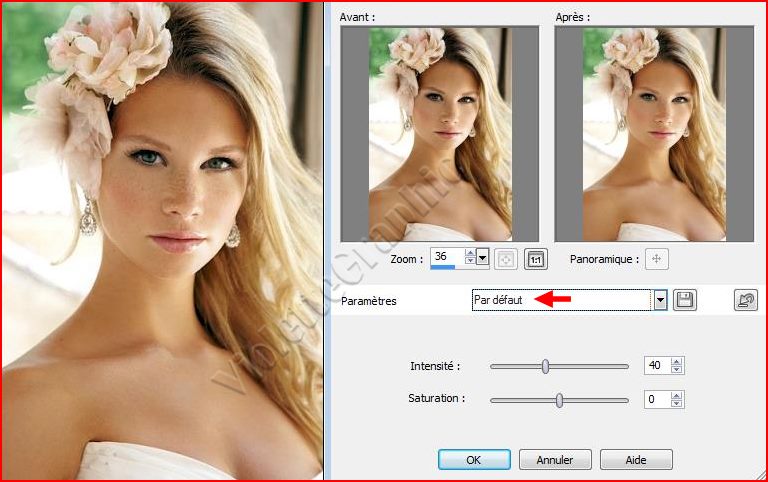Click the 1:1 actual size zoom icon
Viewport: 768px width, 482px height.
pos(535,259)
